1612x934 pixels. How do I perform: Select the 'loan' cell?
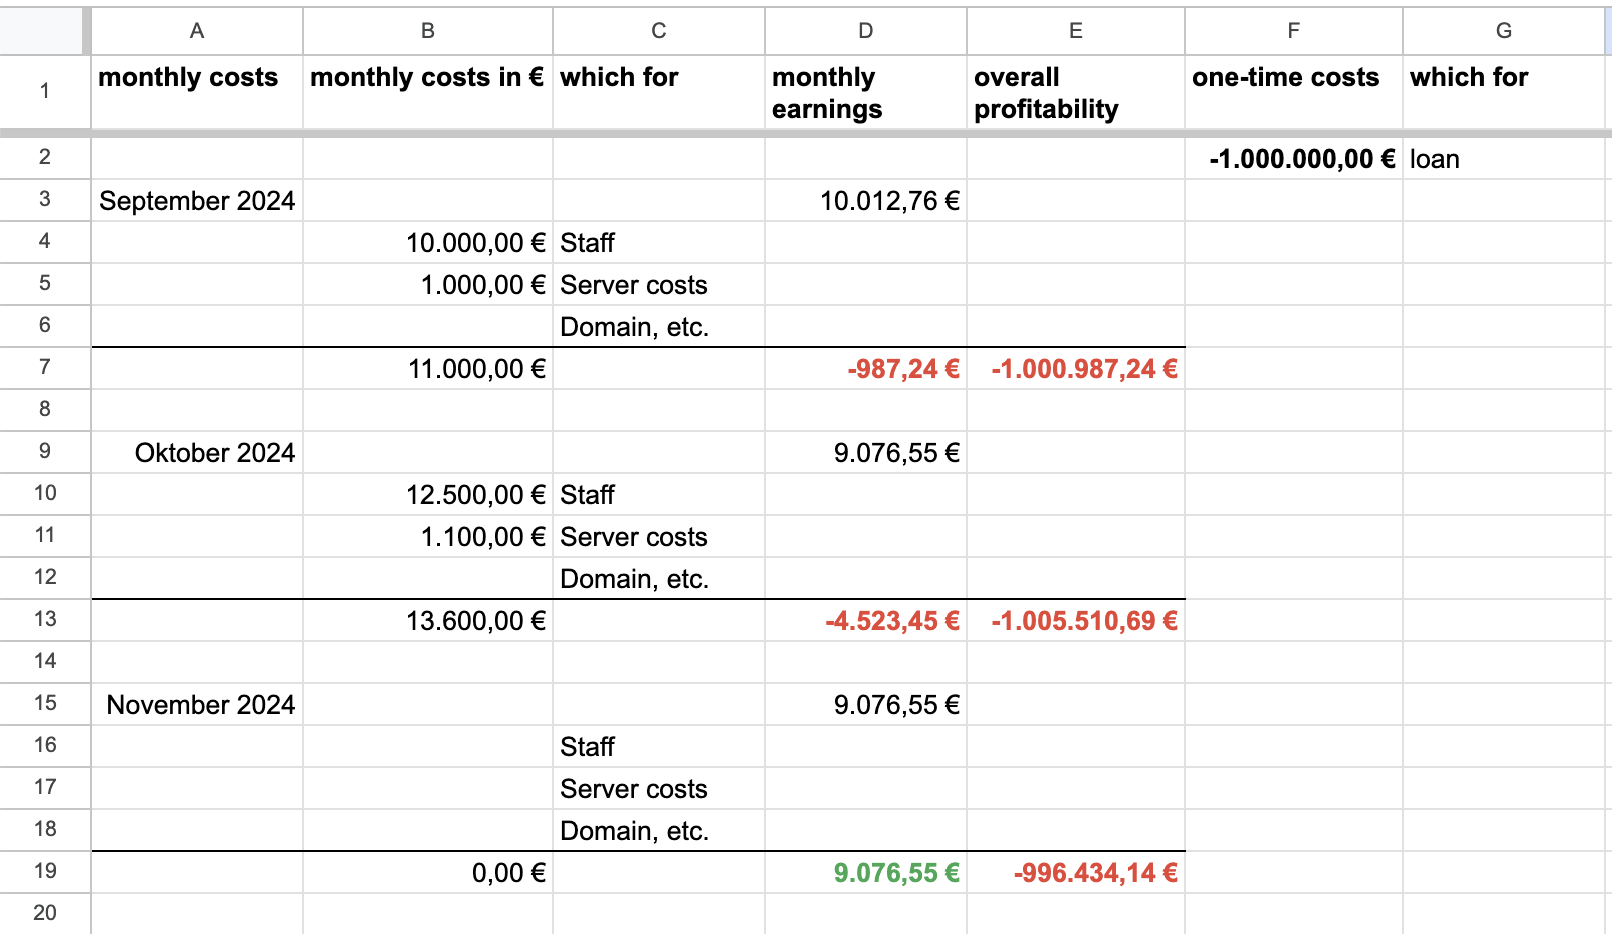1503,159
